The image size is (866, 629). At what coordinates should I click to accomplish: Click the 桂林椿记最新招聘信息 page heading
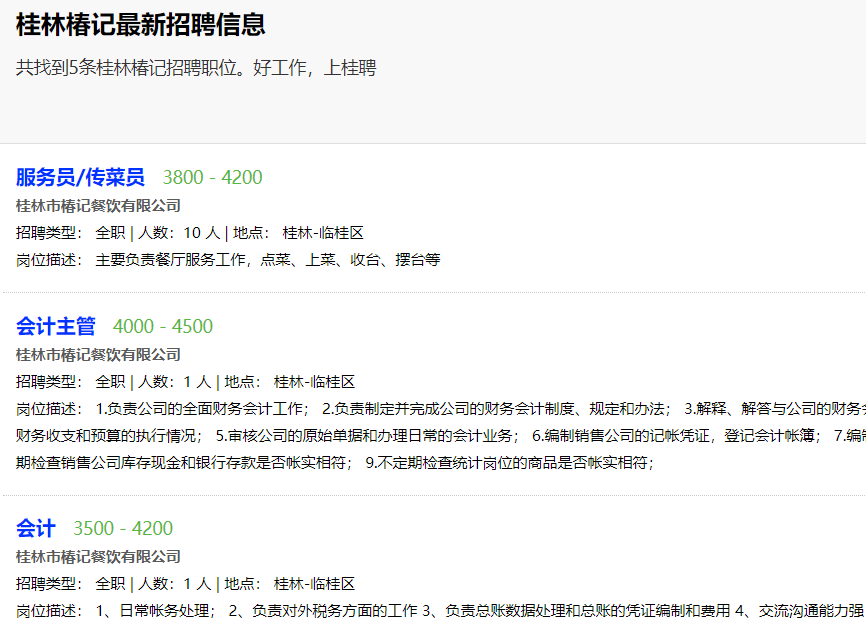[141, 25]
